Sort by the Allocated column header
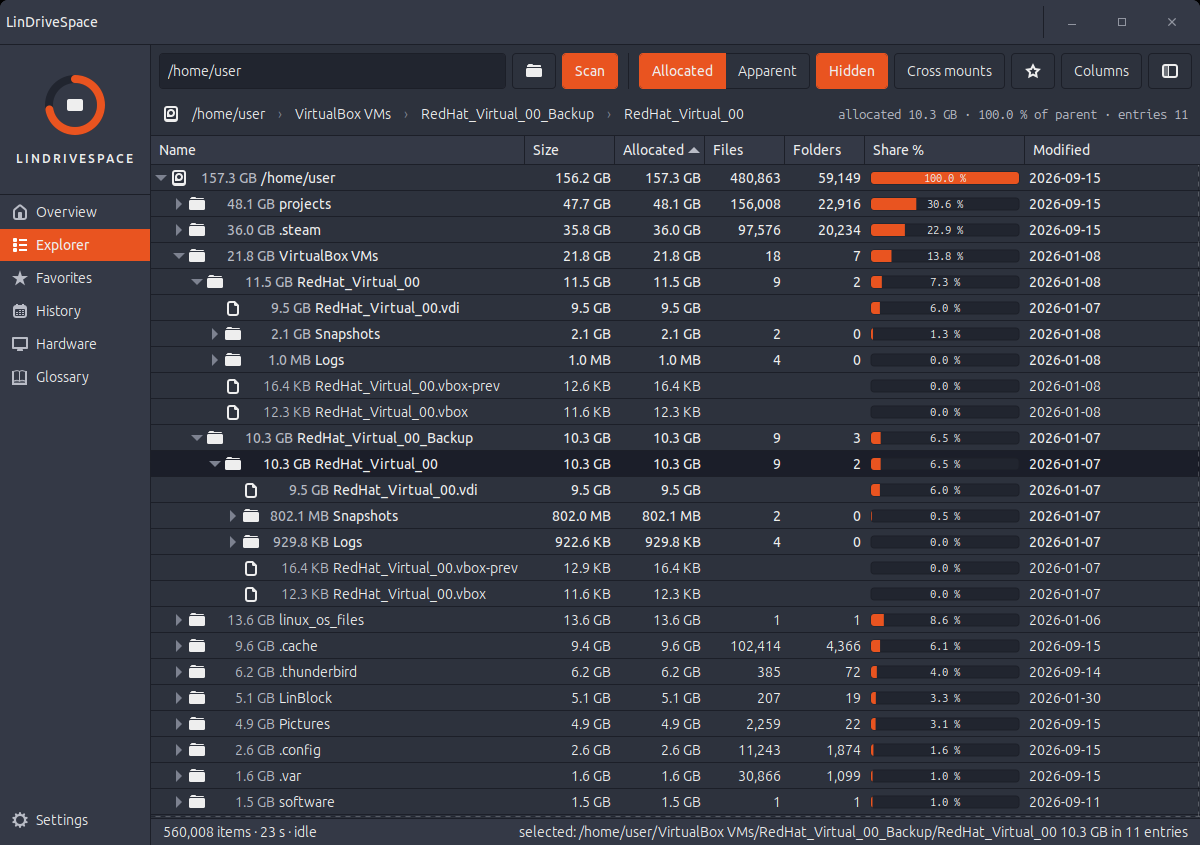Screen dimensions: 1200x845 tap(660, 150)
